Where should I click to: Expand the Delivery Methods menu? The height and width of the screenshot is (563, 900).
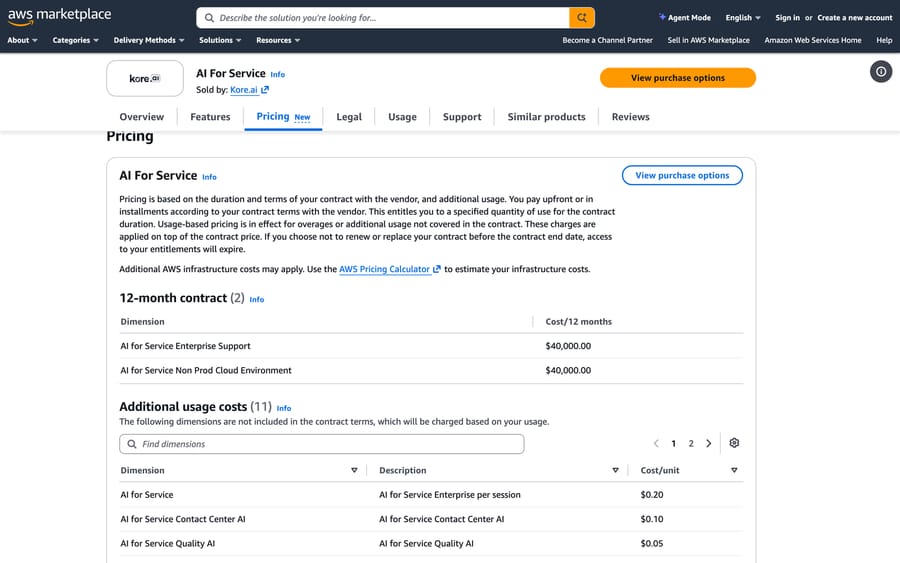[x=149, y=40]
